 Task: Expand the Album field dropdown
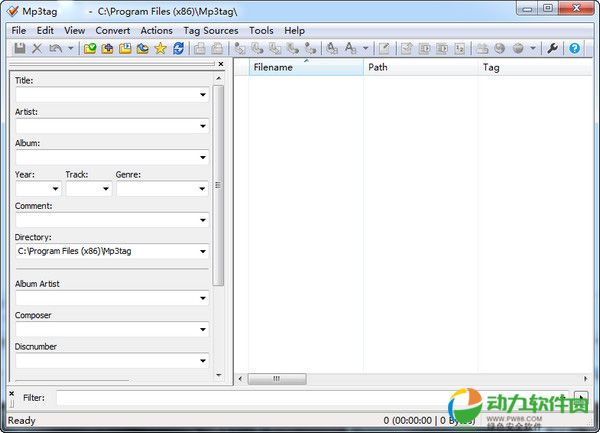coord(203,157)
